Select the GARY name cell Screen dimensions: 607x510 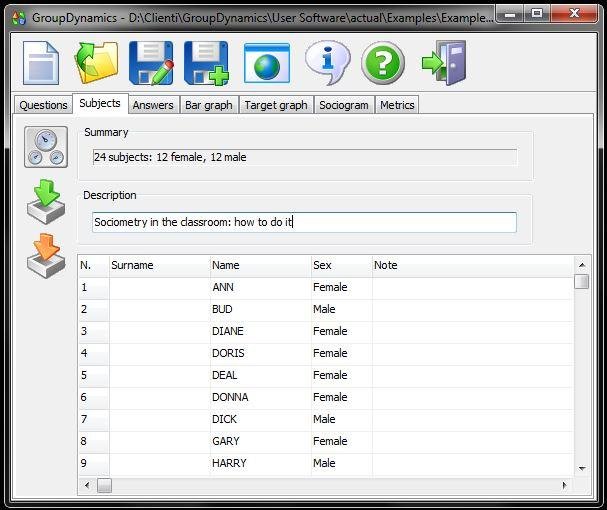click(261, 441)
